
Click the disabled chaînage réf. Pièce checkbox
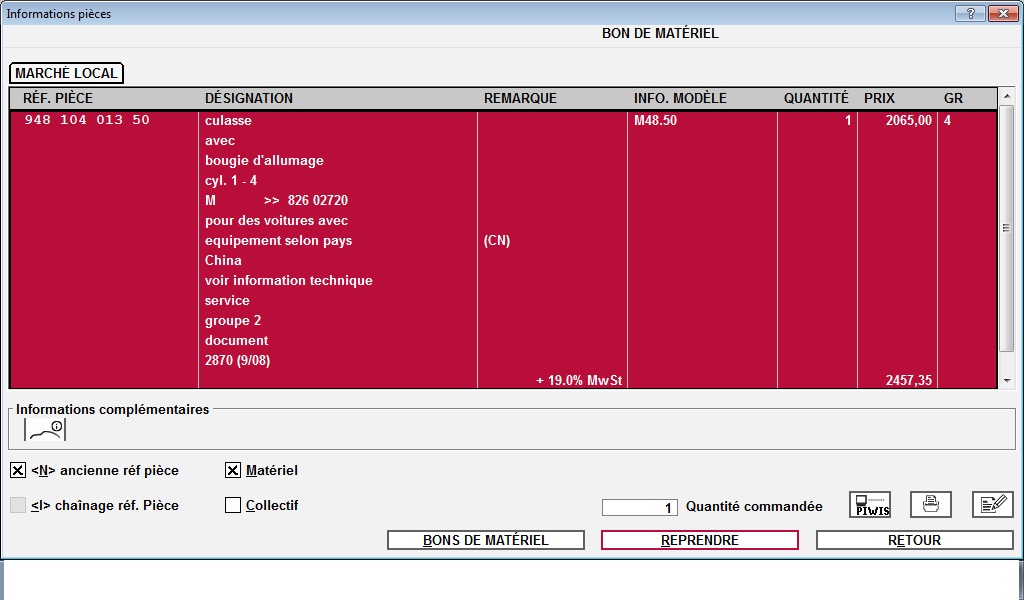tap(18, 505)
